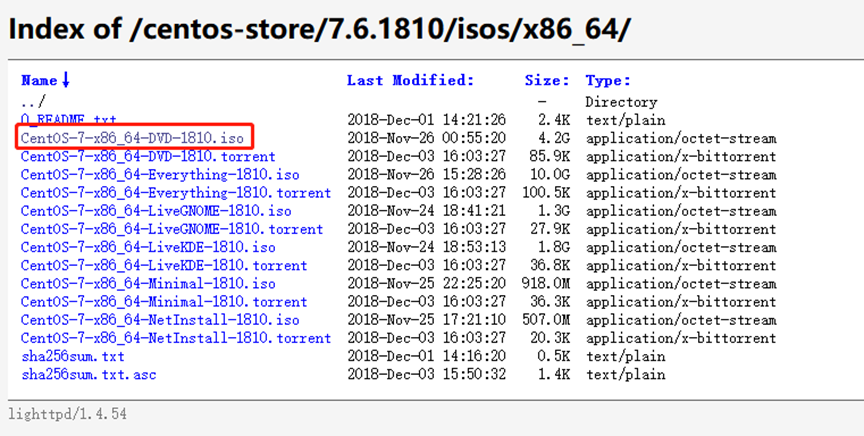Download CentOS-7-x86_64-Minimal-1810.iso

coord(148,284)
